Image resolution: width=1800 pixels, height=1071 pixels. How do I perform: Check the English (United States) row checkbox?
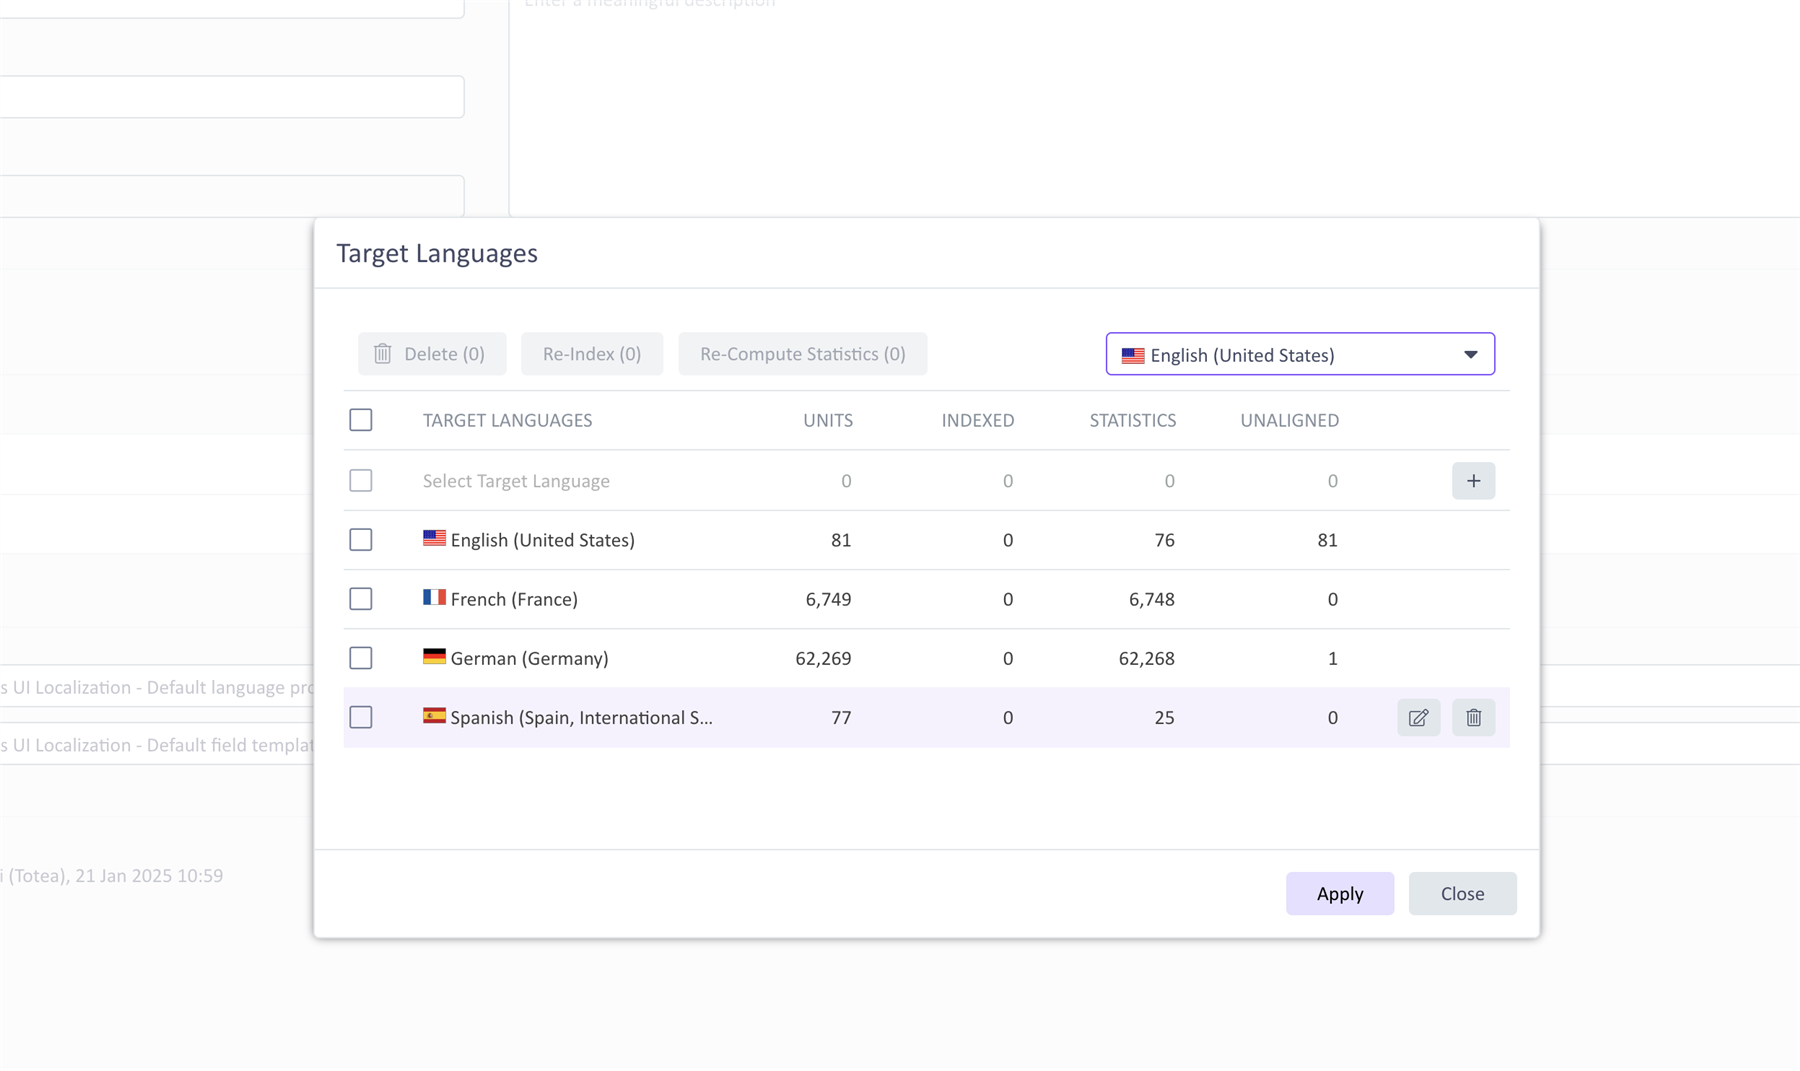(361, 540)
